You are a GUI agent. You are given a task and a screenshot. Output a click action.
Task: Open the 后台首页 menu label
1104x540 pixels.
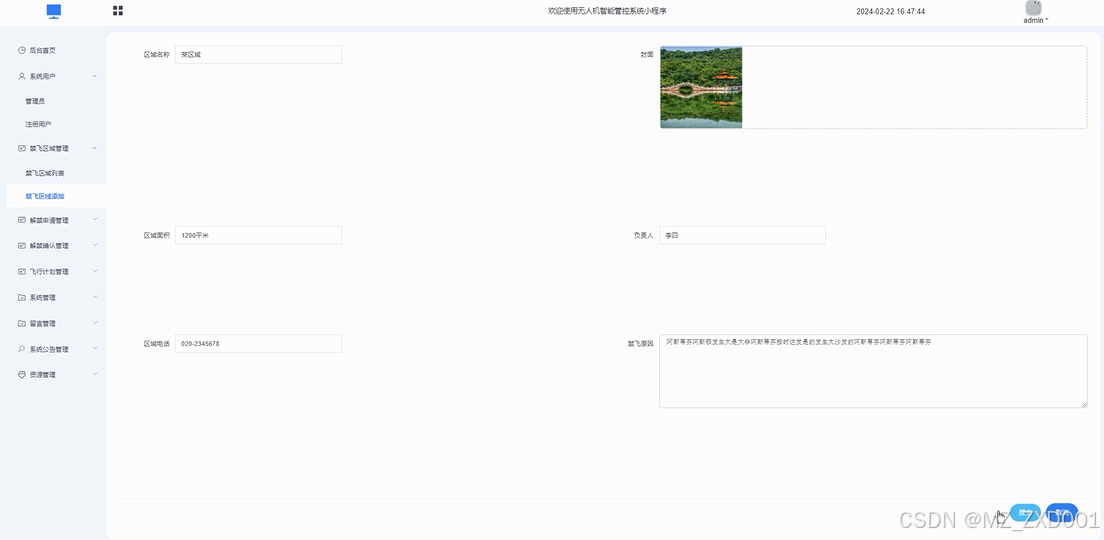pyautogui.click(x=42, y=51)
